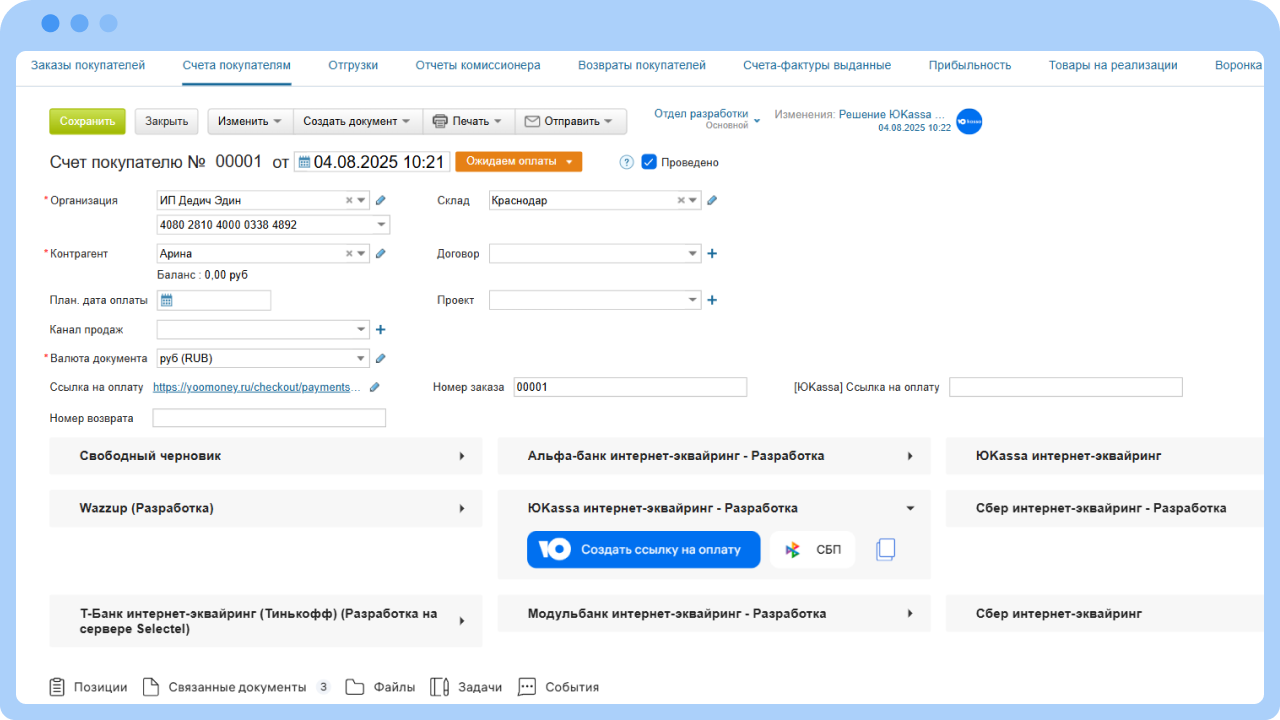Viewport: 1280px width, 720px height.
Task: Toggle the Проведено checkbox
Action: (x=649, y=162)
